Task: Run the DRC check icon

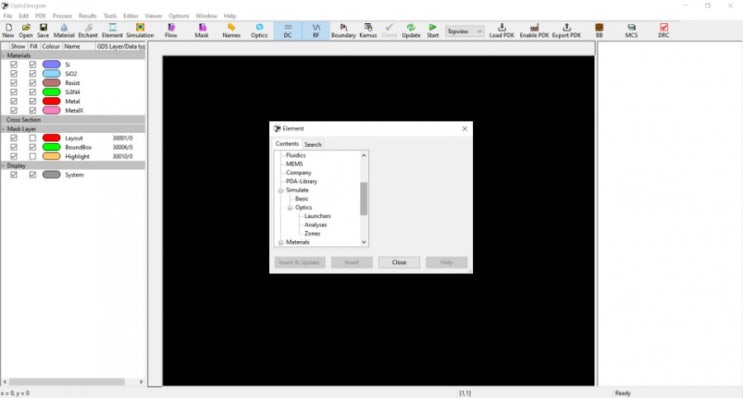Action: coord(664,30)
